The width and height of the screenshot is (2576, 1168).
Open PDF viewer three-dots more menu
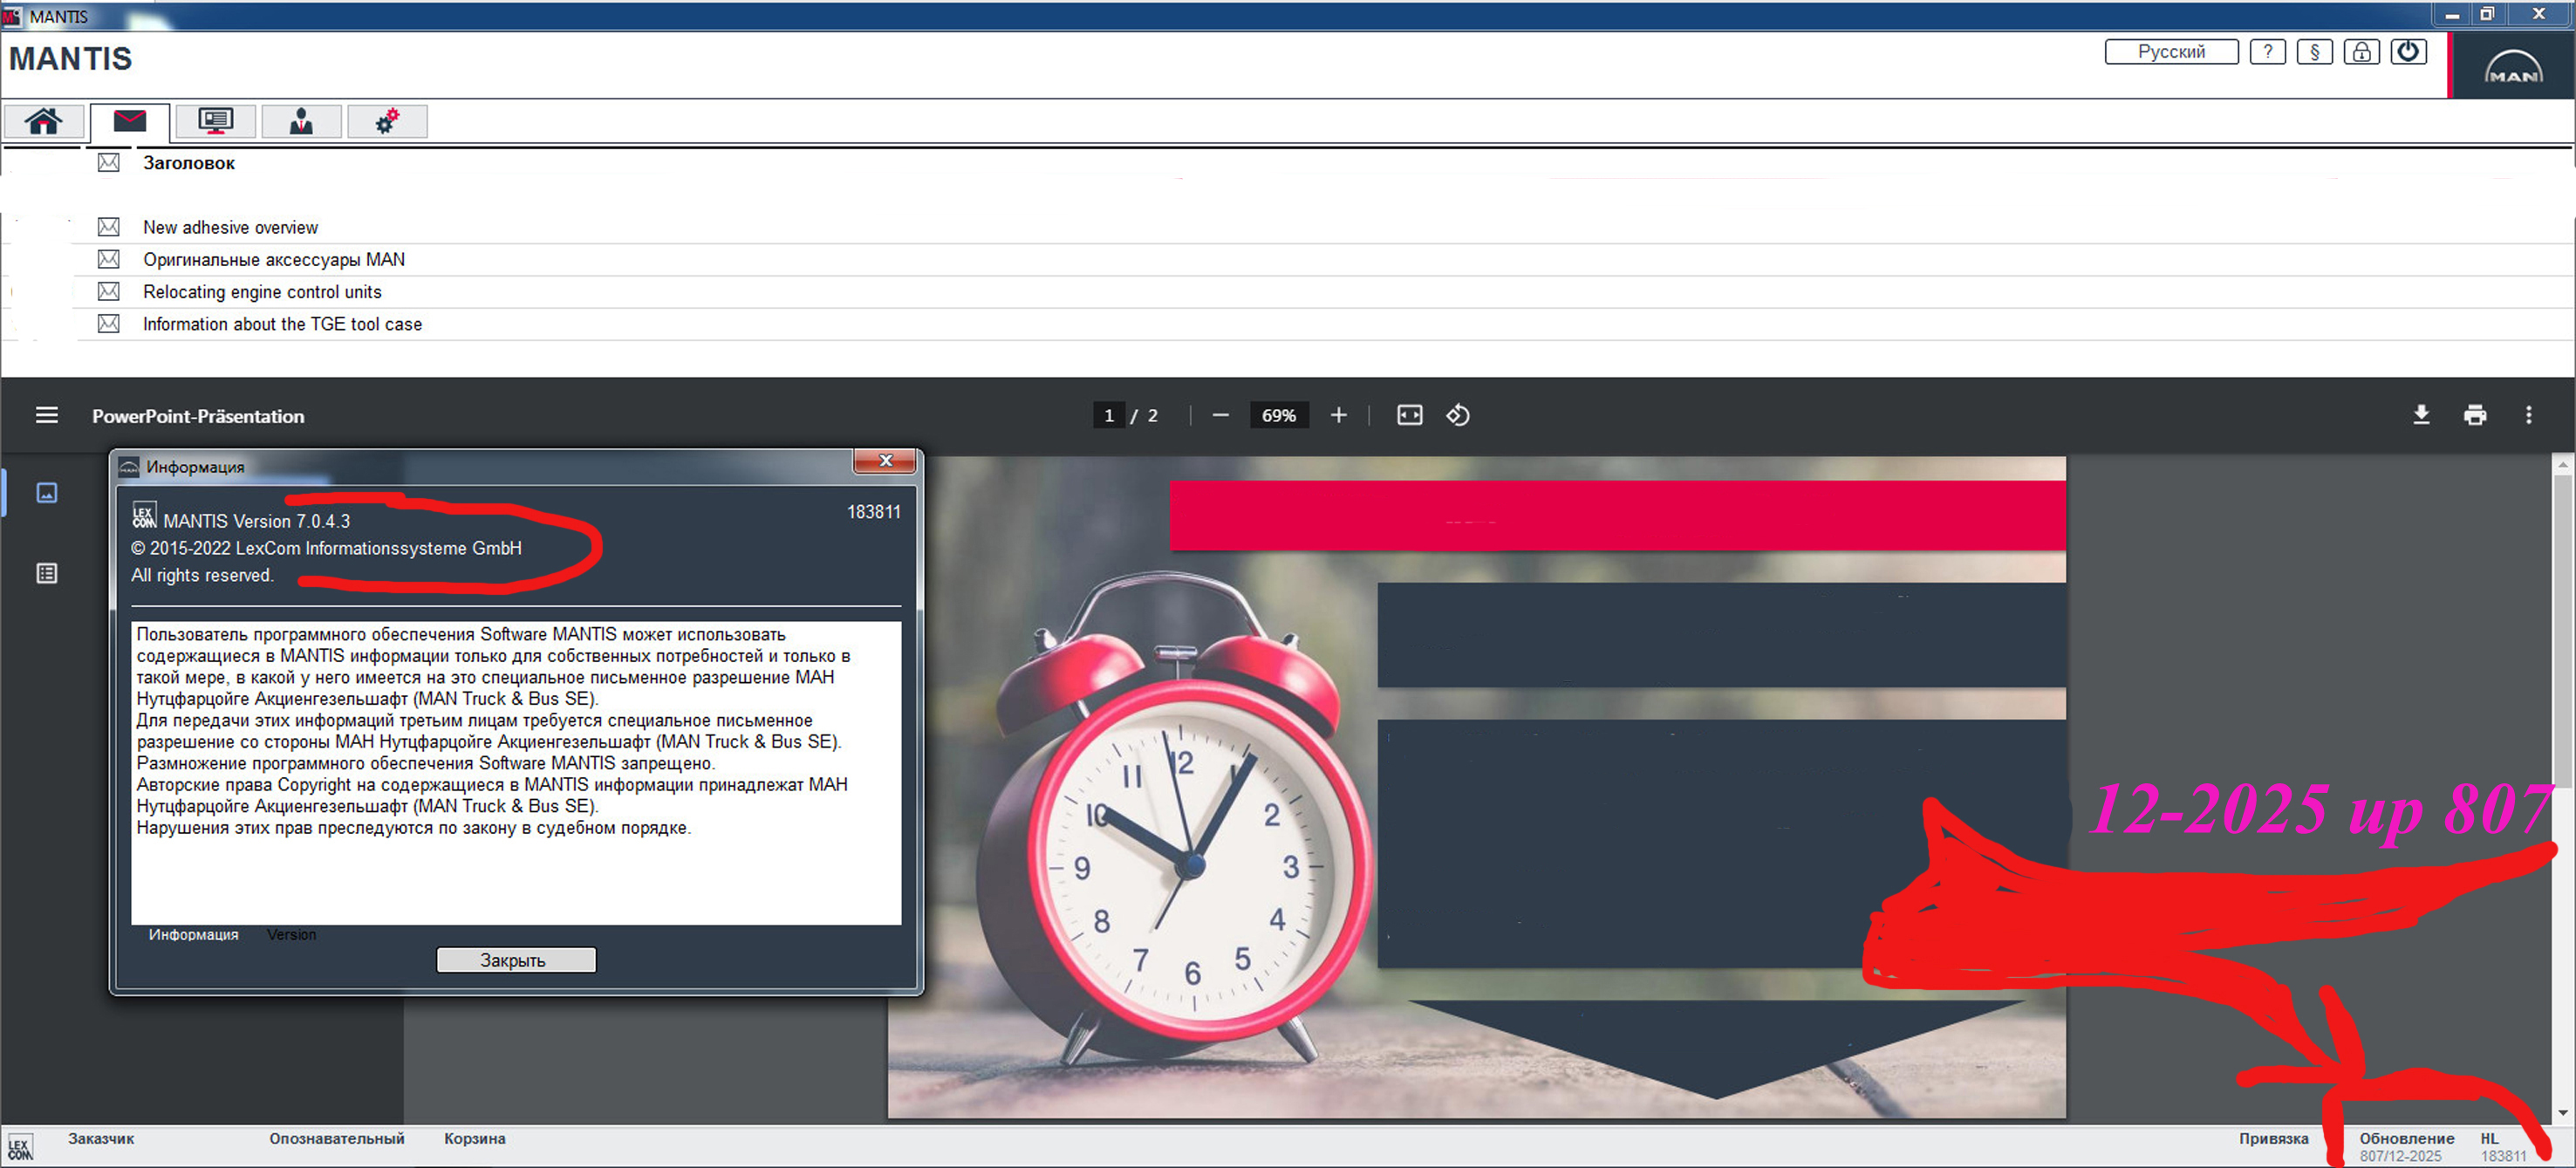point(2528,415)
